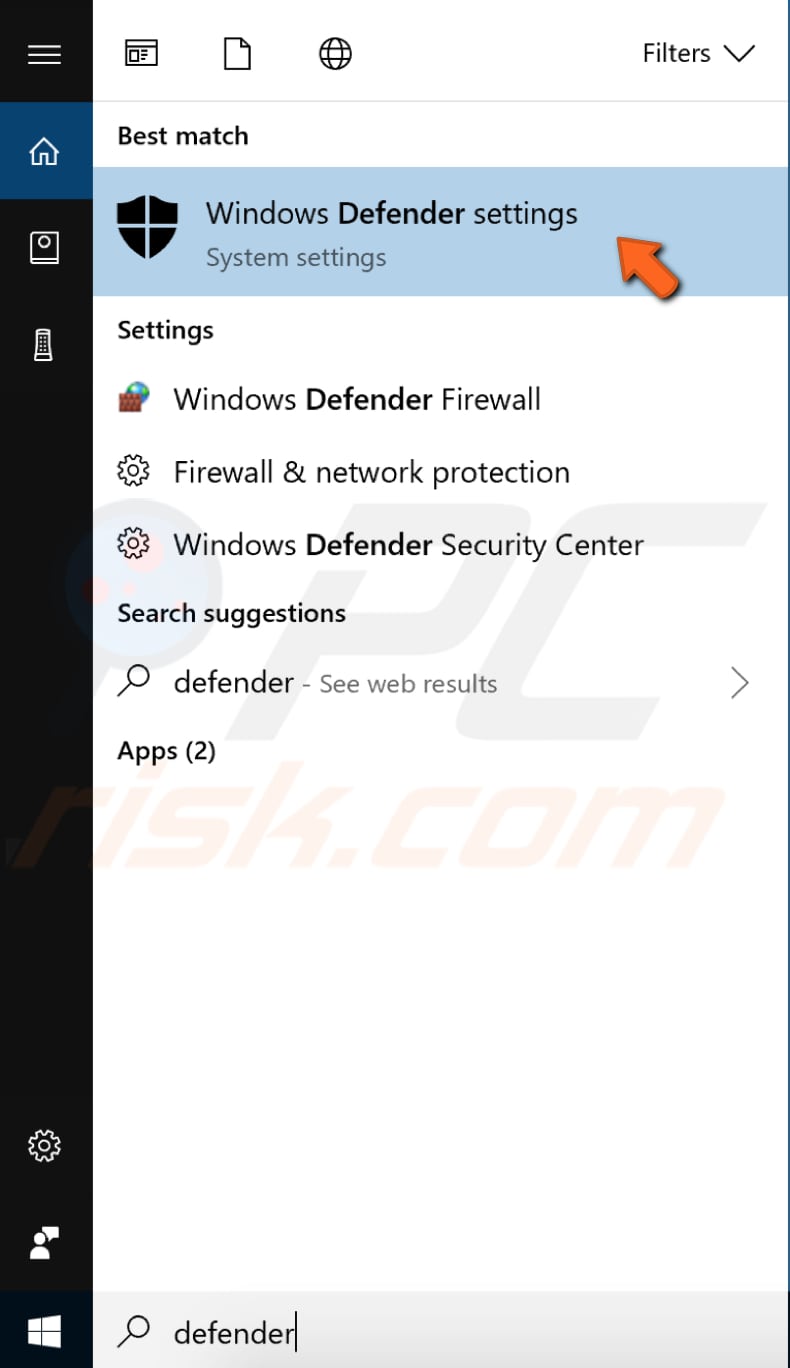This screenshot has width=790, height=1368.
Task: Select the Windows Defender settings best match
Action: pos(390,231)
